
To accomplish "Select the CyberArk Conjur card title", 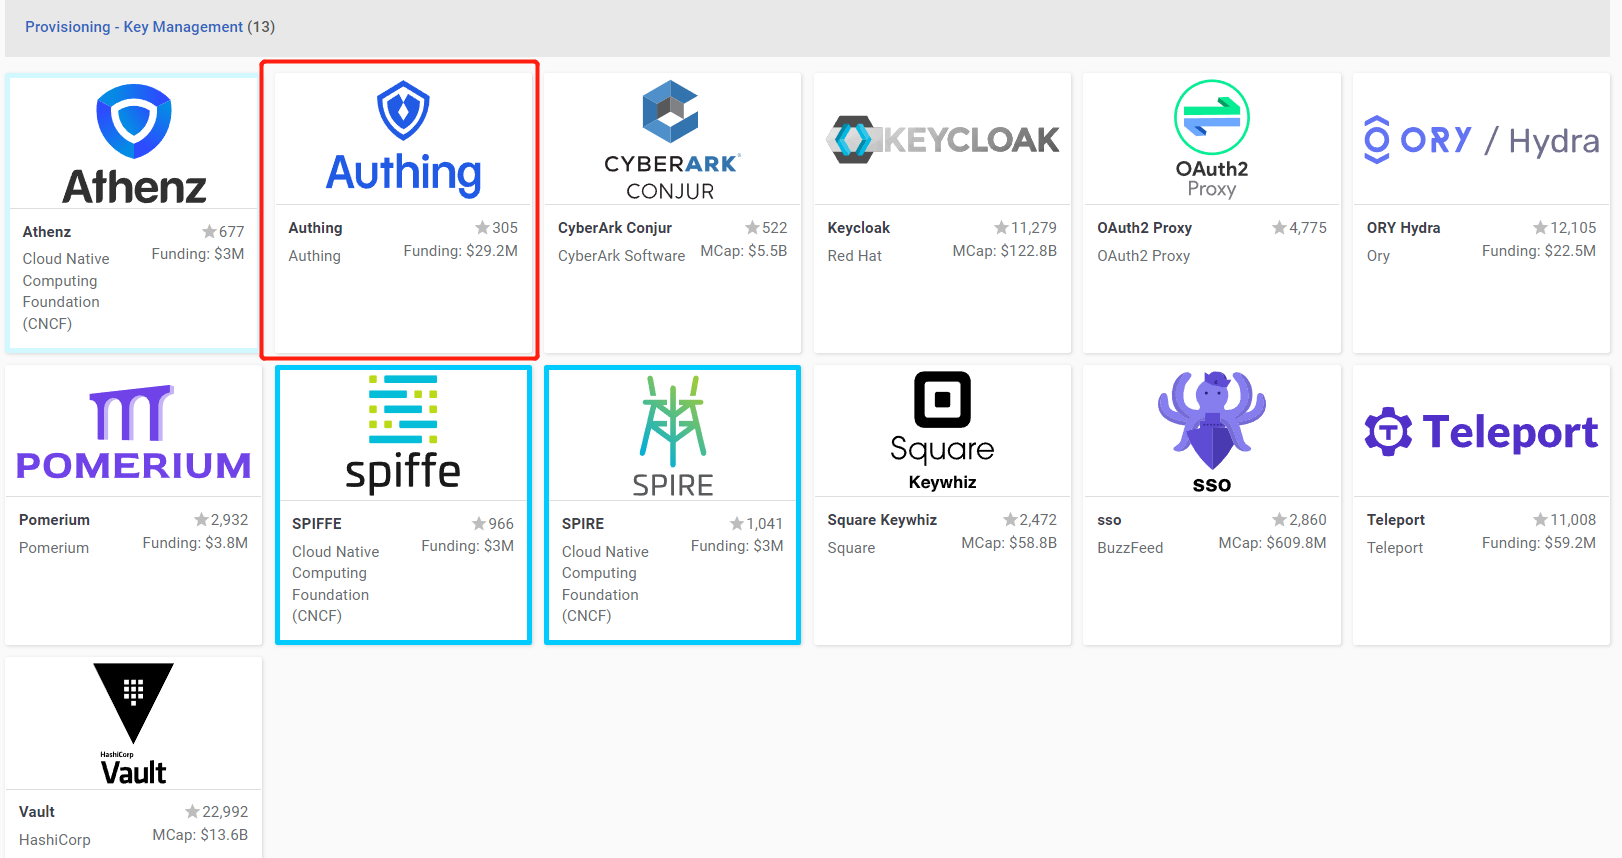I will 615,228.
